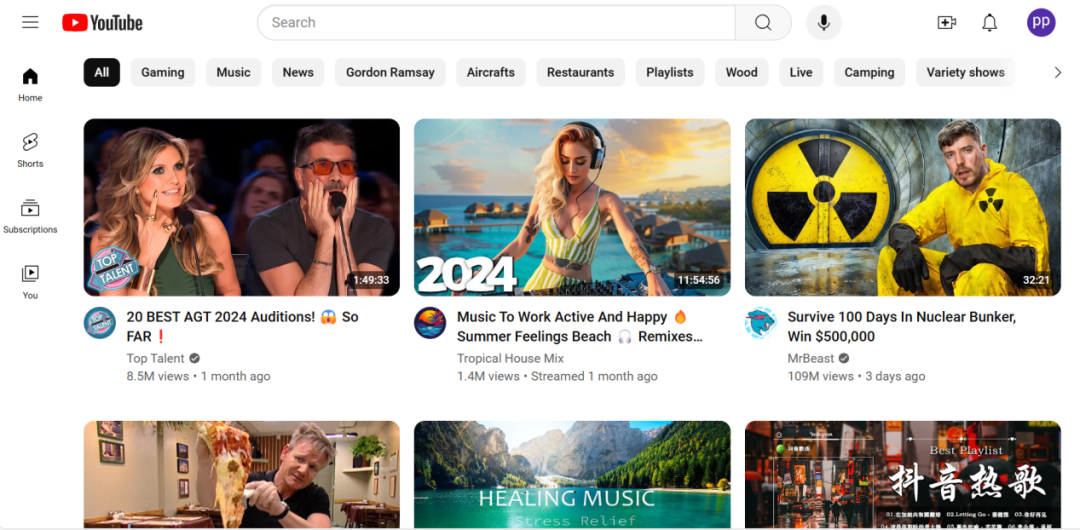Select the Camping filter chip
The width and height of the screenshot is (1080, 530).
(869, 72)
